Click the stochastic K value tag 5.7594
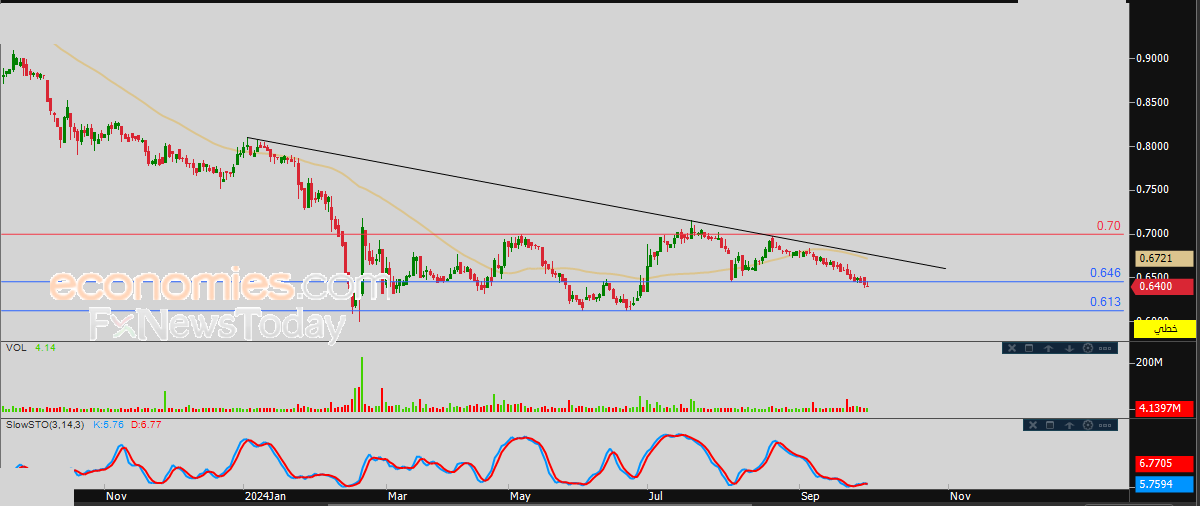Viewport: 1200px width, 506px height. (1164, 484)
